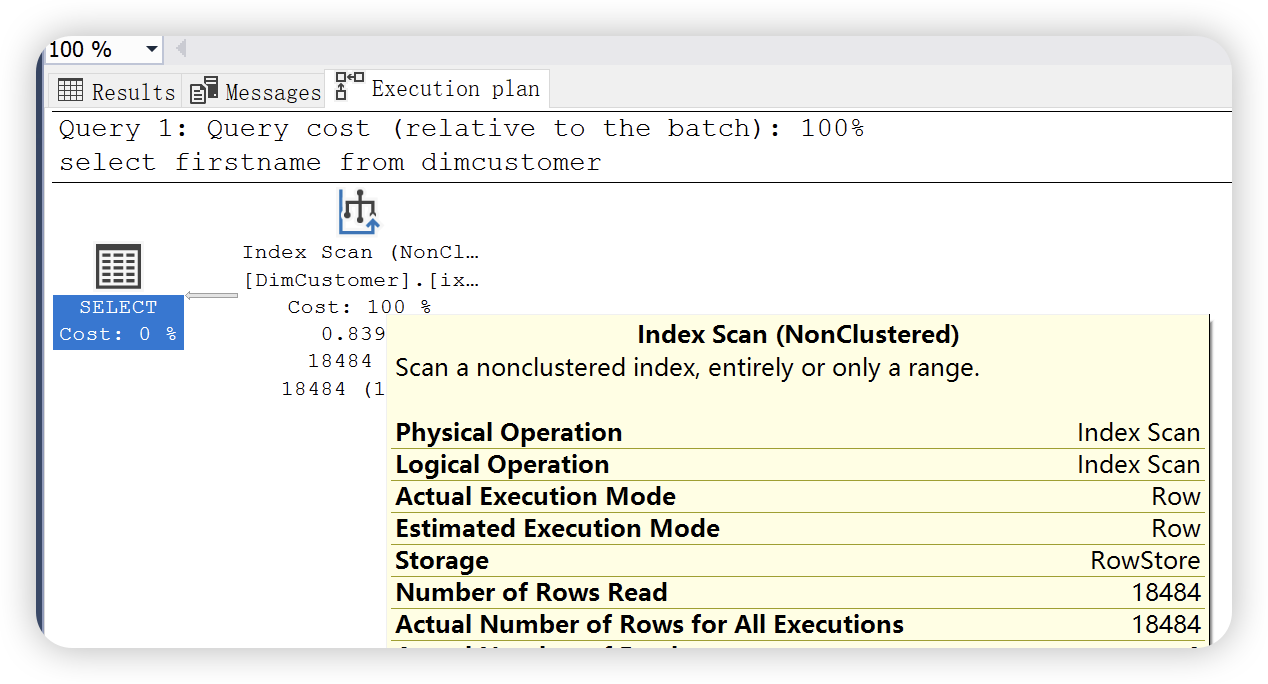This screenshot has width=1268, height=684.
Task: Click the Logical Operation tooltip row
Action: pos(798,465)
